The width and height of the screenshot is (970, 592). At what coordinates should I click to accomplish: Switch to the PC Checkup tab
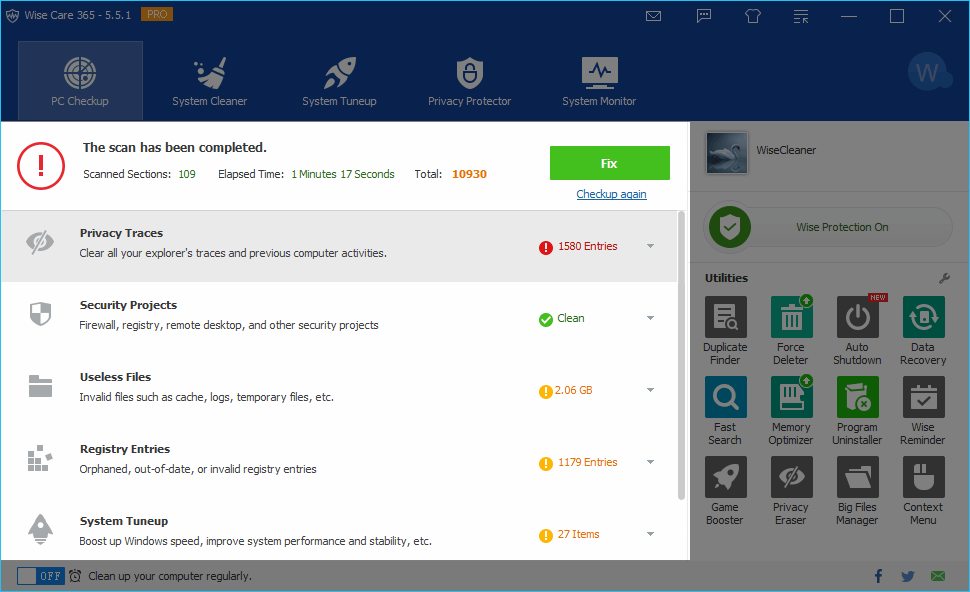coord(80,80)
